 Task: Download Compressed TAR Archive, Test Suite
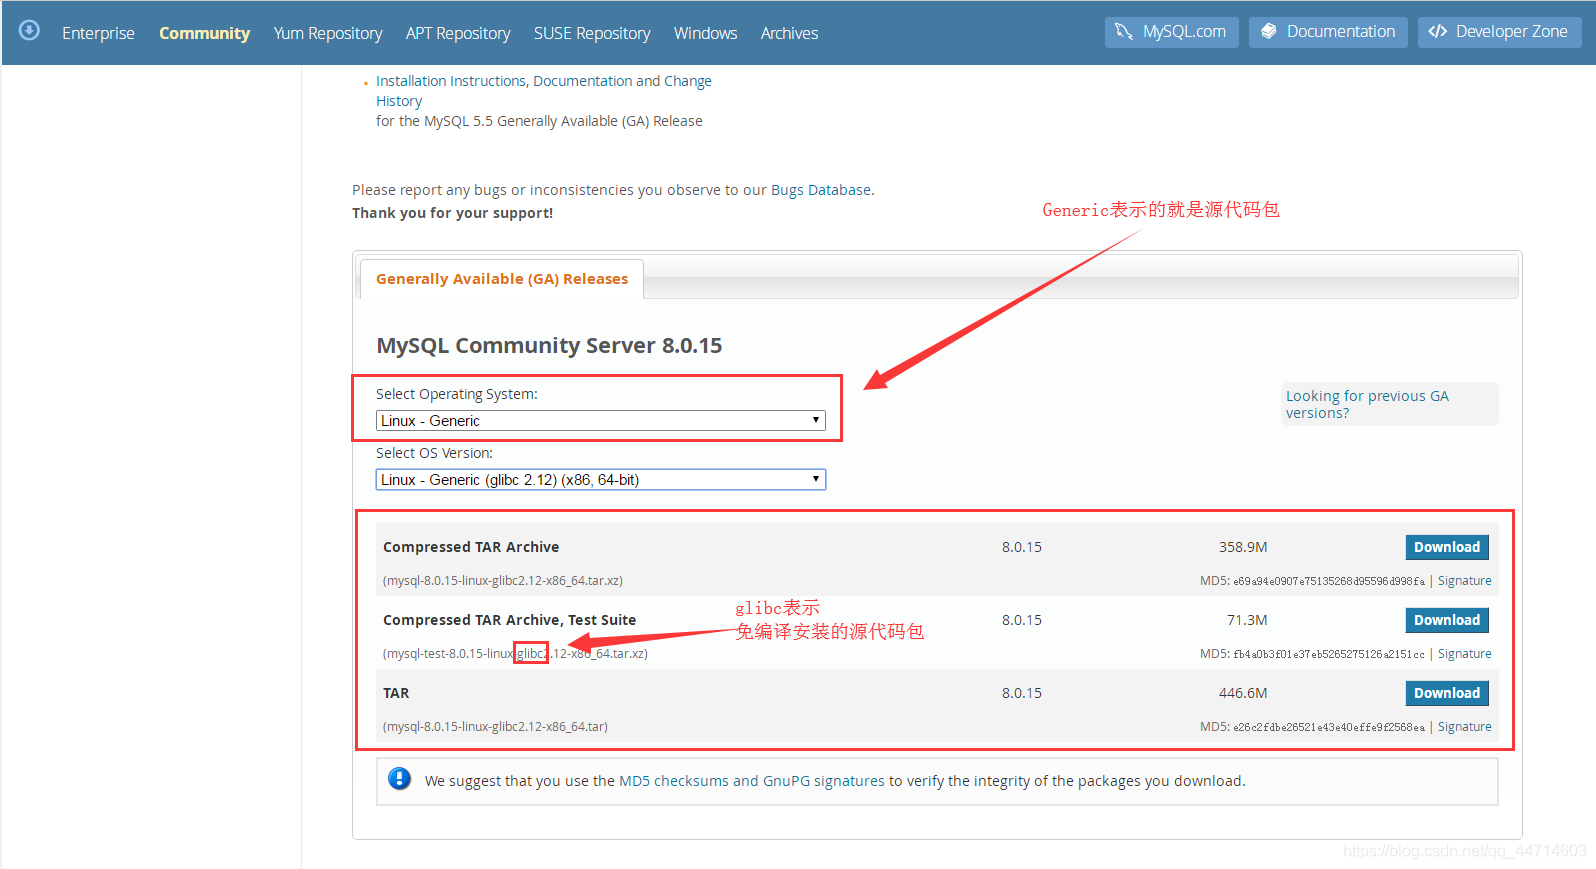tap(1447, 620)
